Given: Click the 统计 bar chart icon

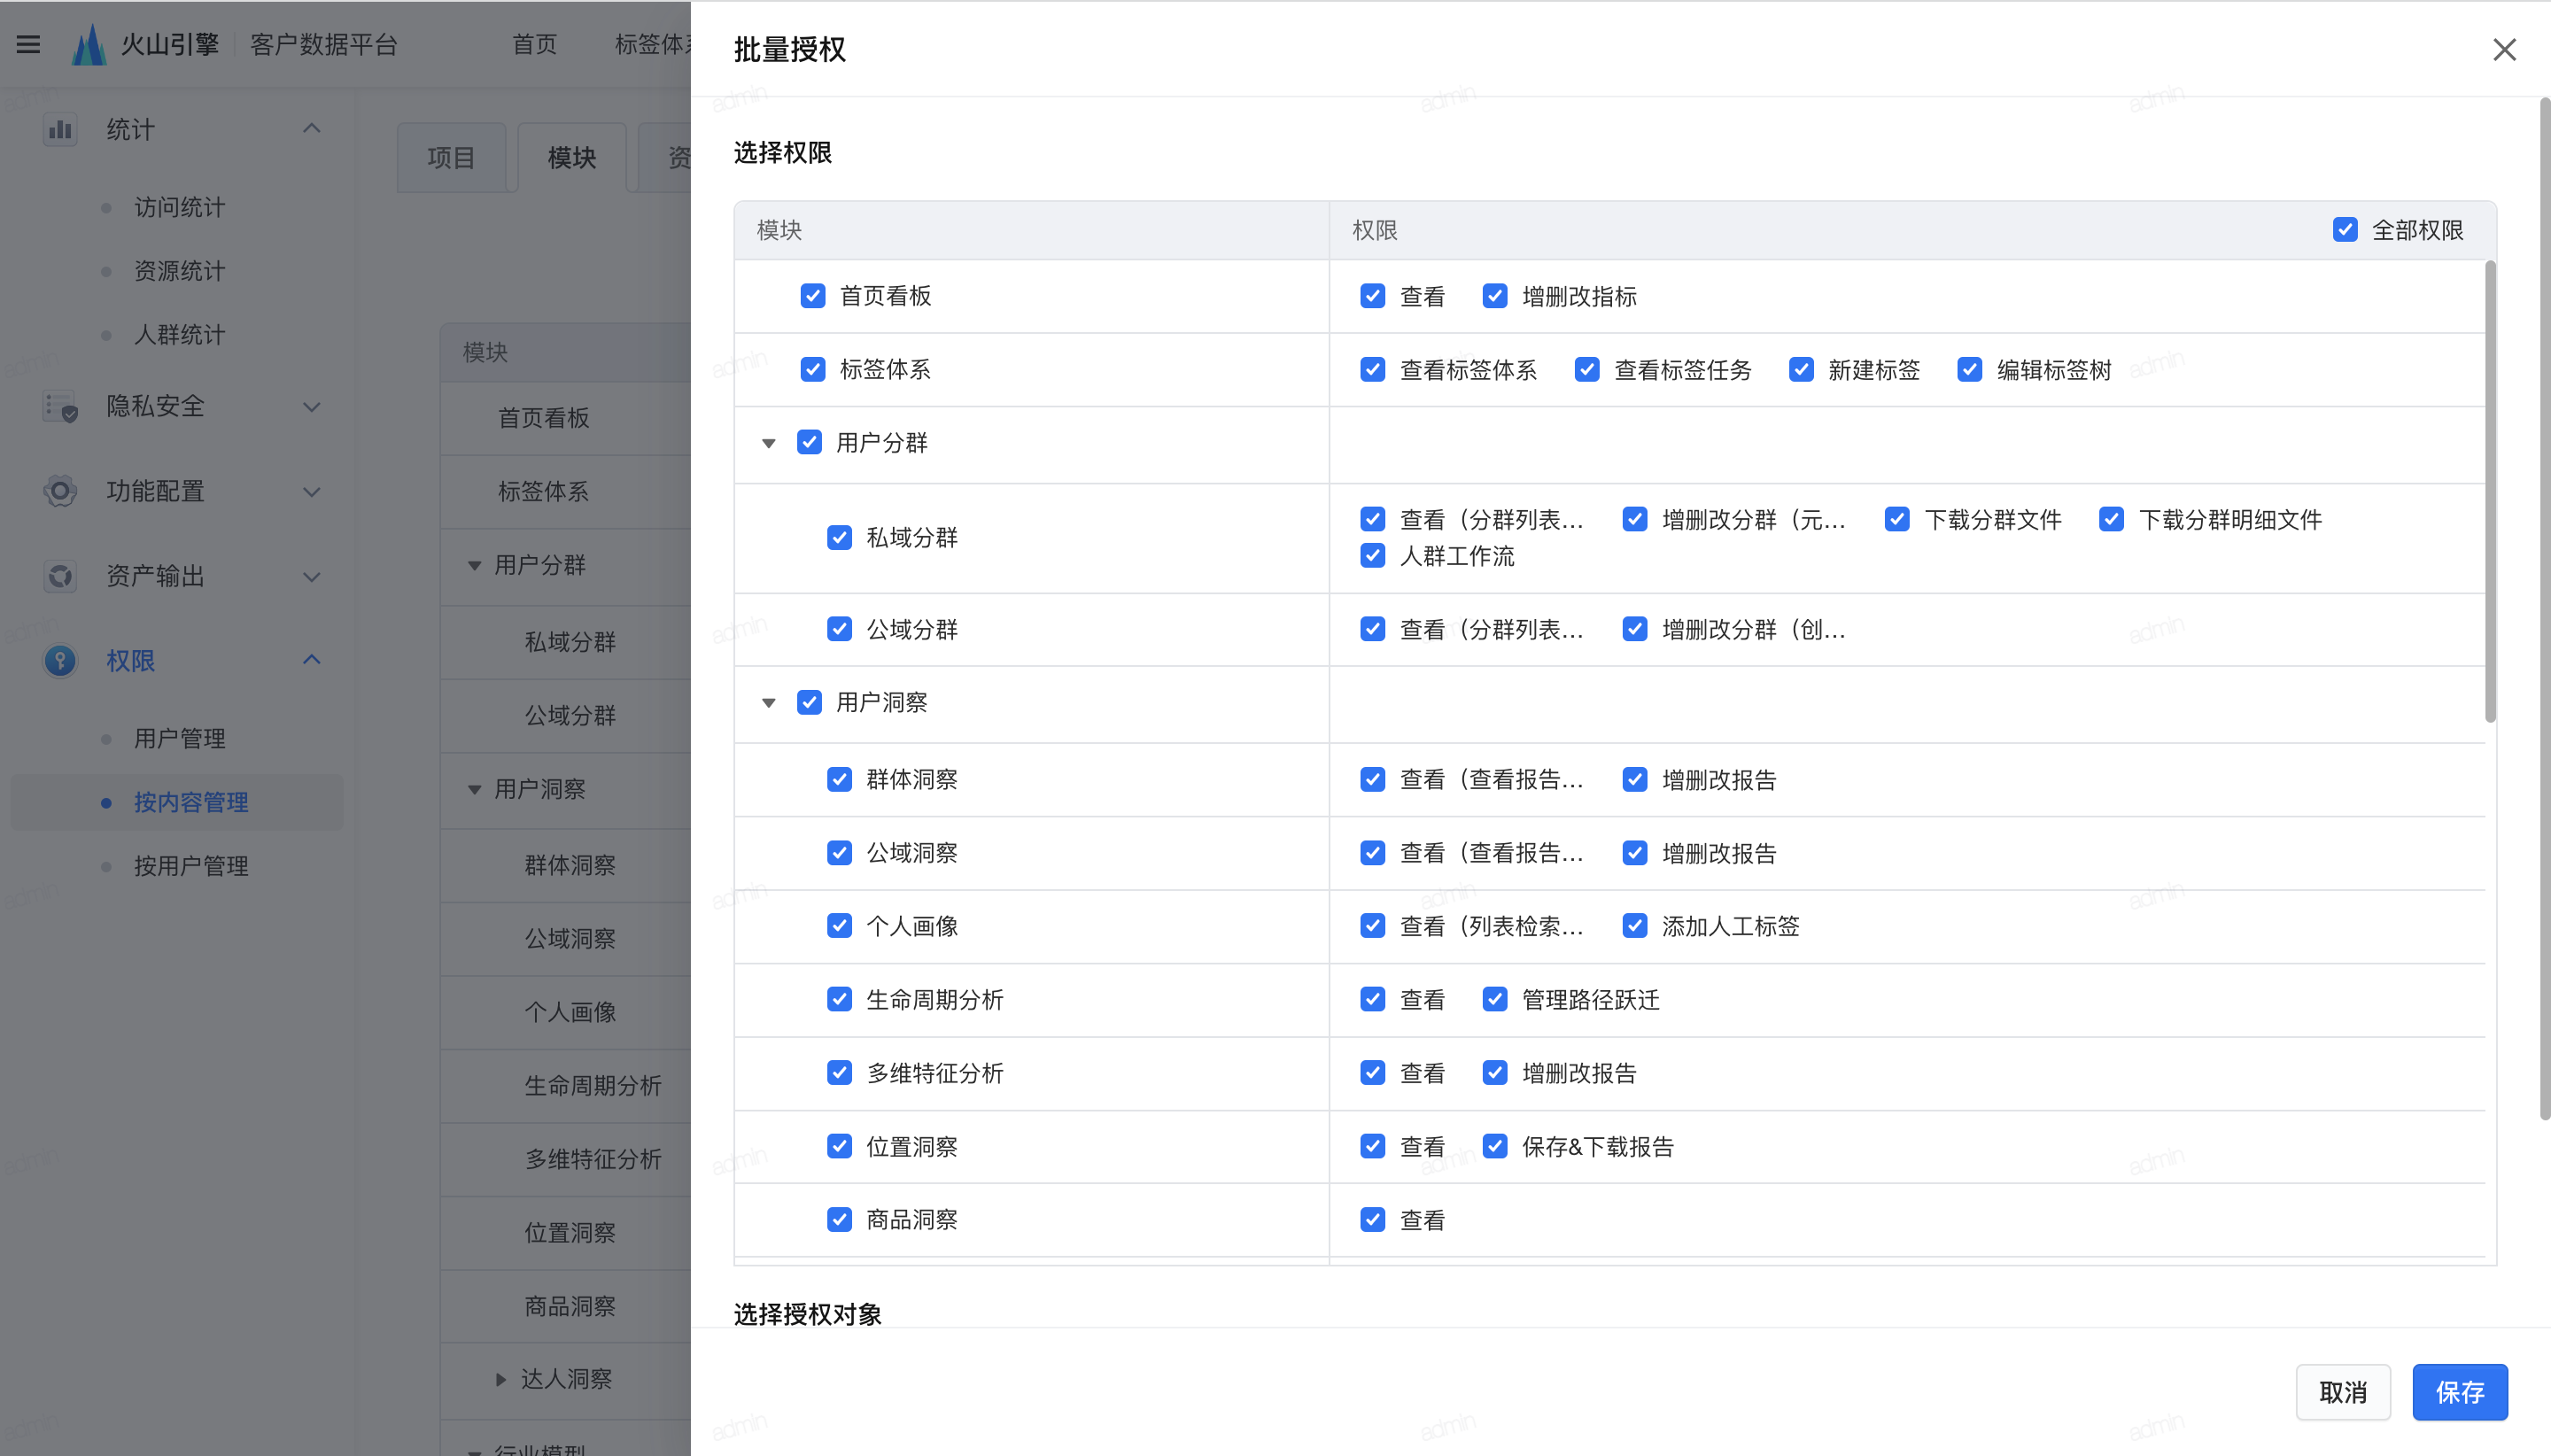Looking at the screenshot, I should [60, 129].
